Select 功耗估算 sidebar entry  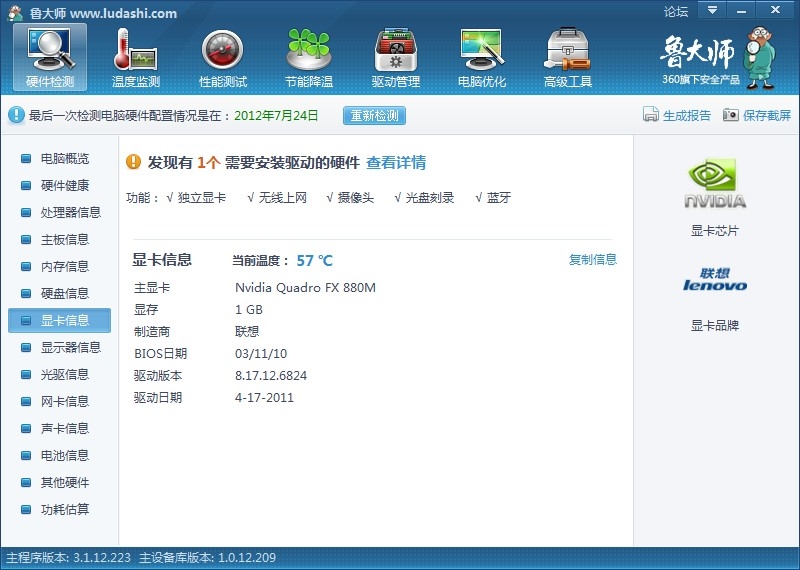(64, 509)
